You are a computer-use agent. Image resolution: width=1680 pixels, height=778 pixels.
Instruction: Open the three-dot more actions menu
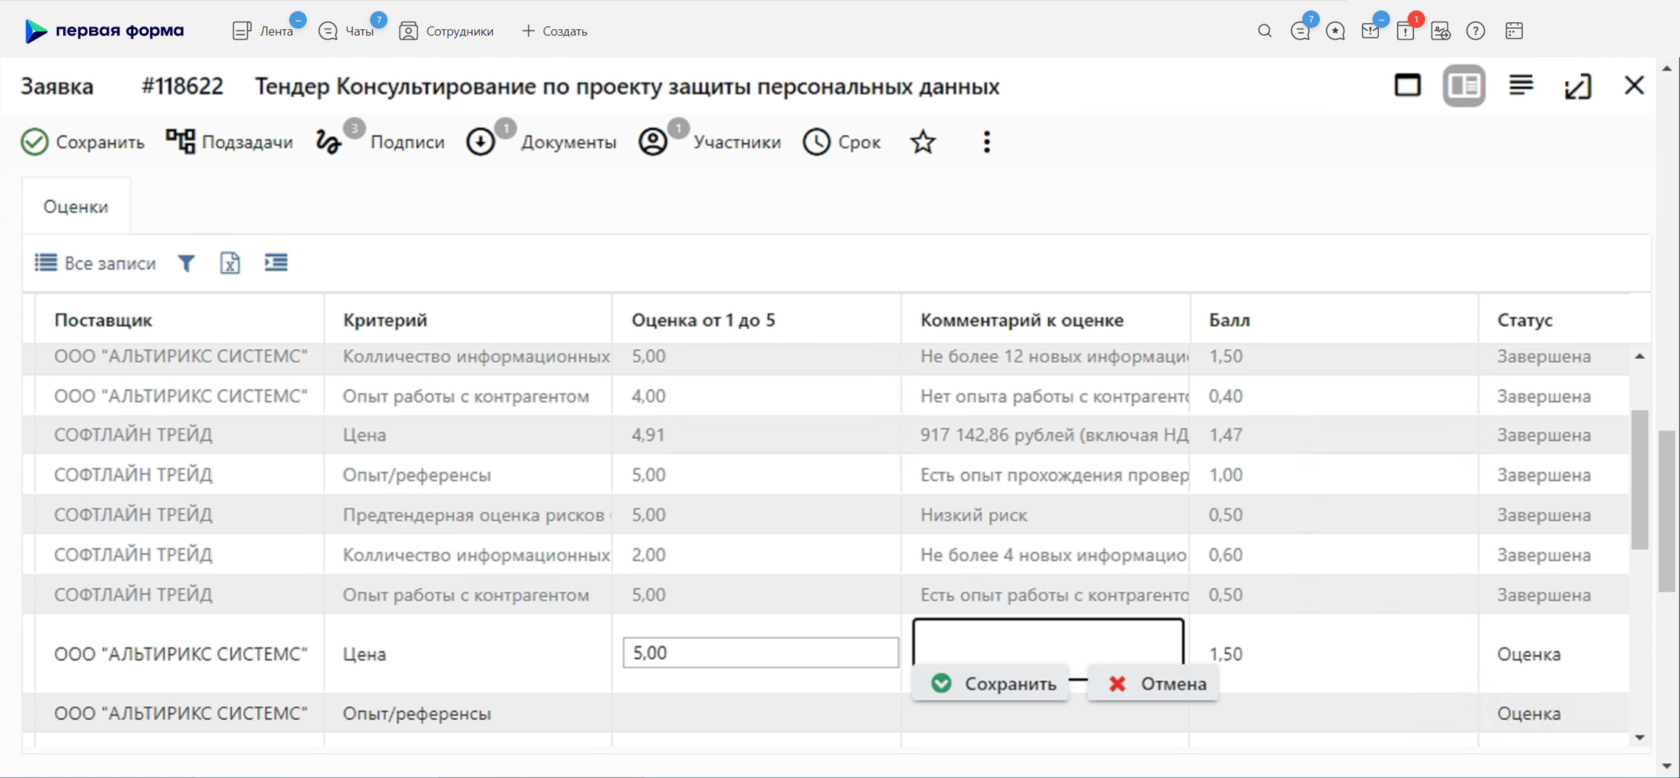(987, 142)
